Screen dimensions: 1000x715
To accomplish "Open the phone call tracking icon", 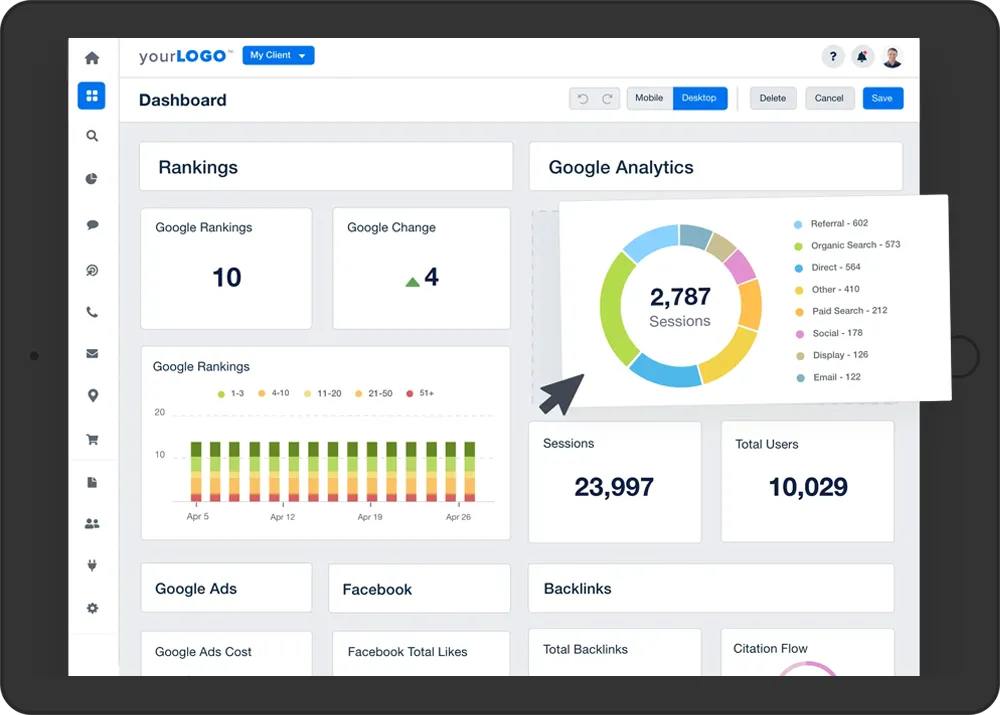I will (92, 312).
